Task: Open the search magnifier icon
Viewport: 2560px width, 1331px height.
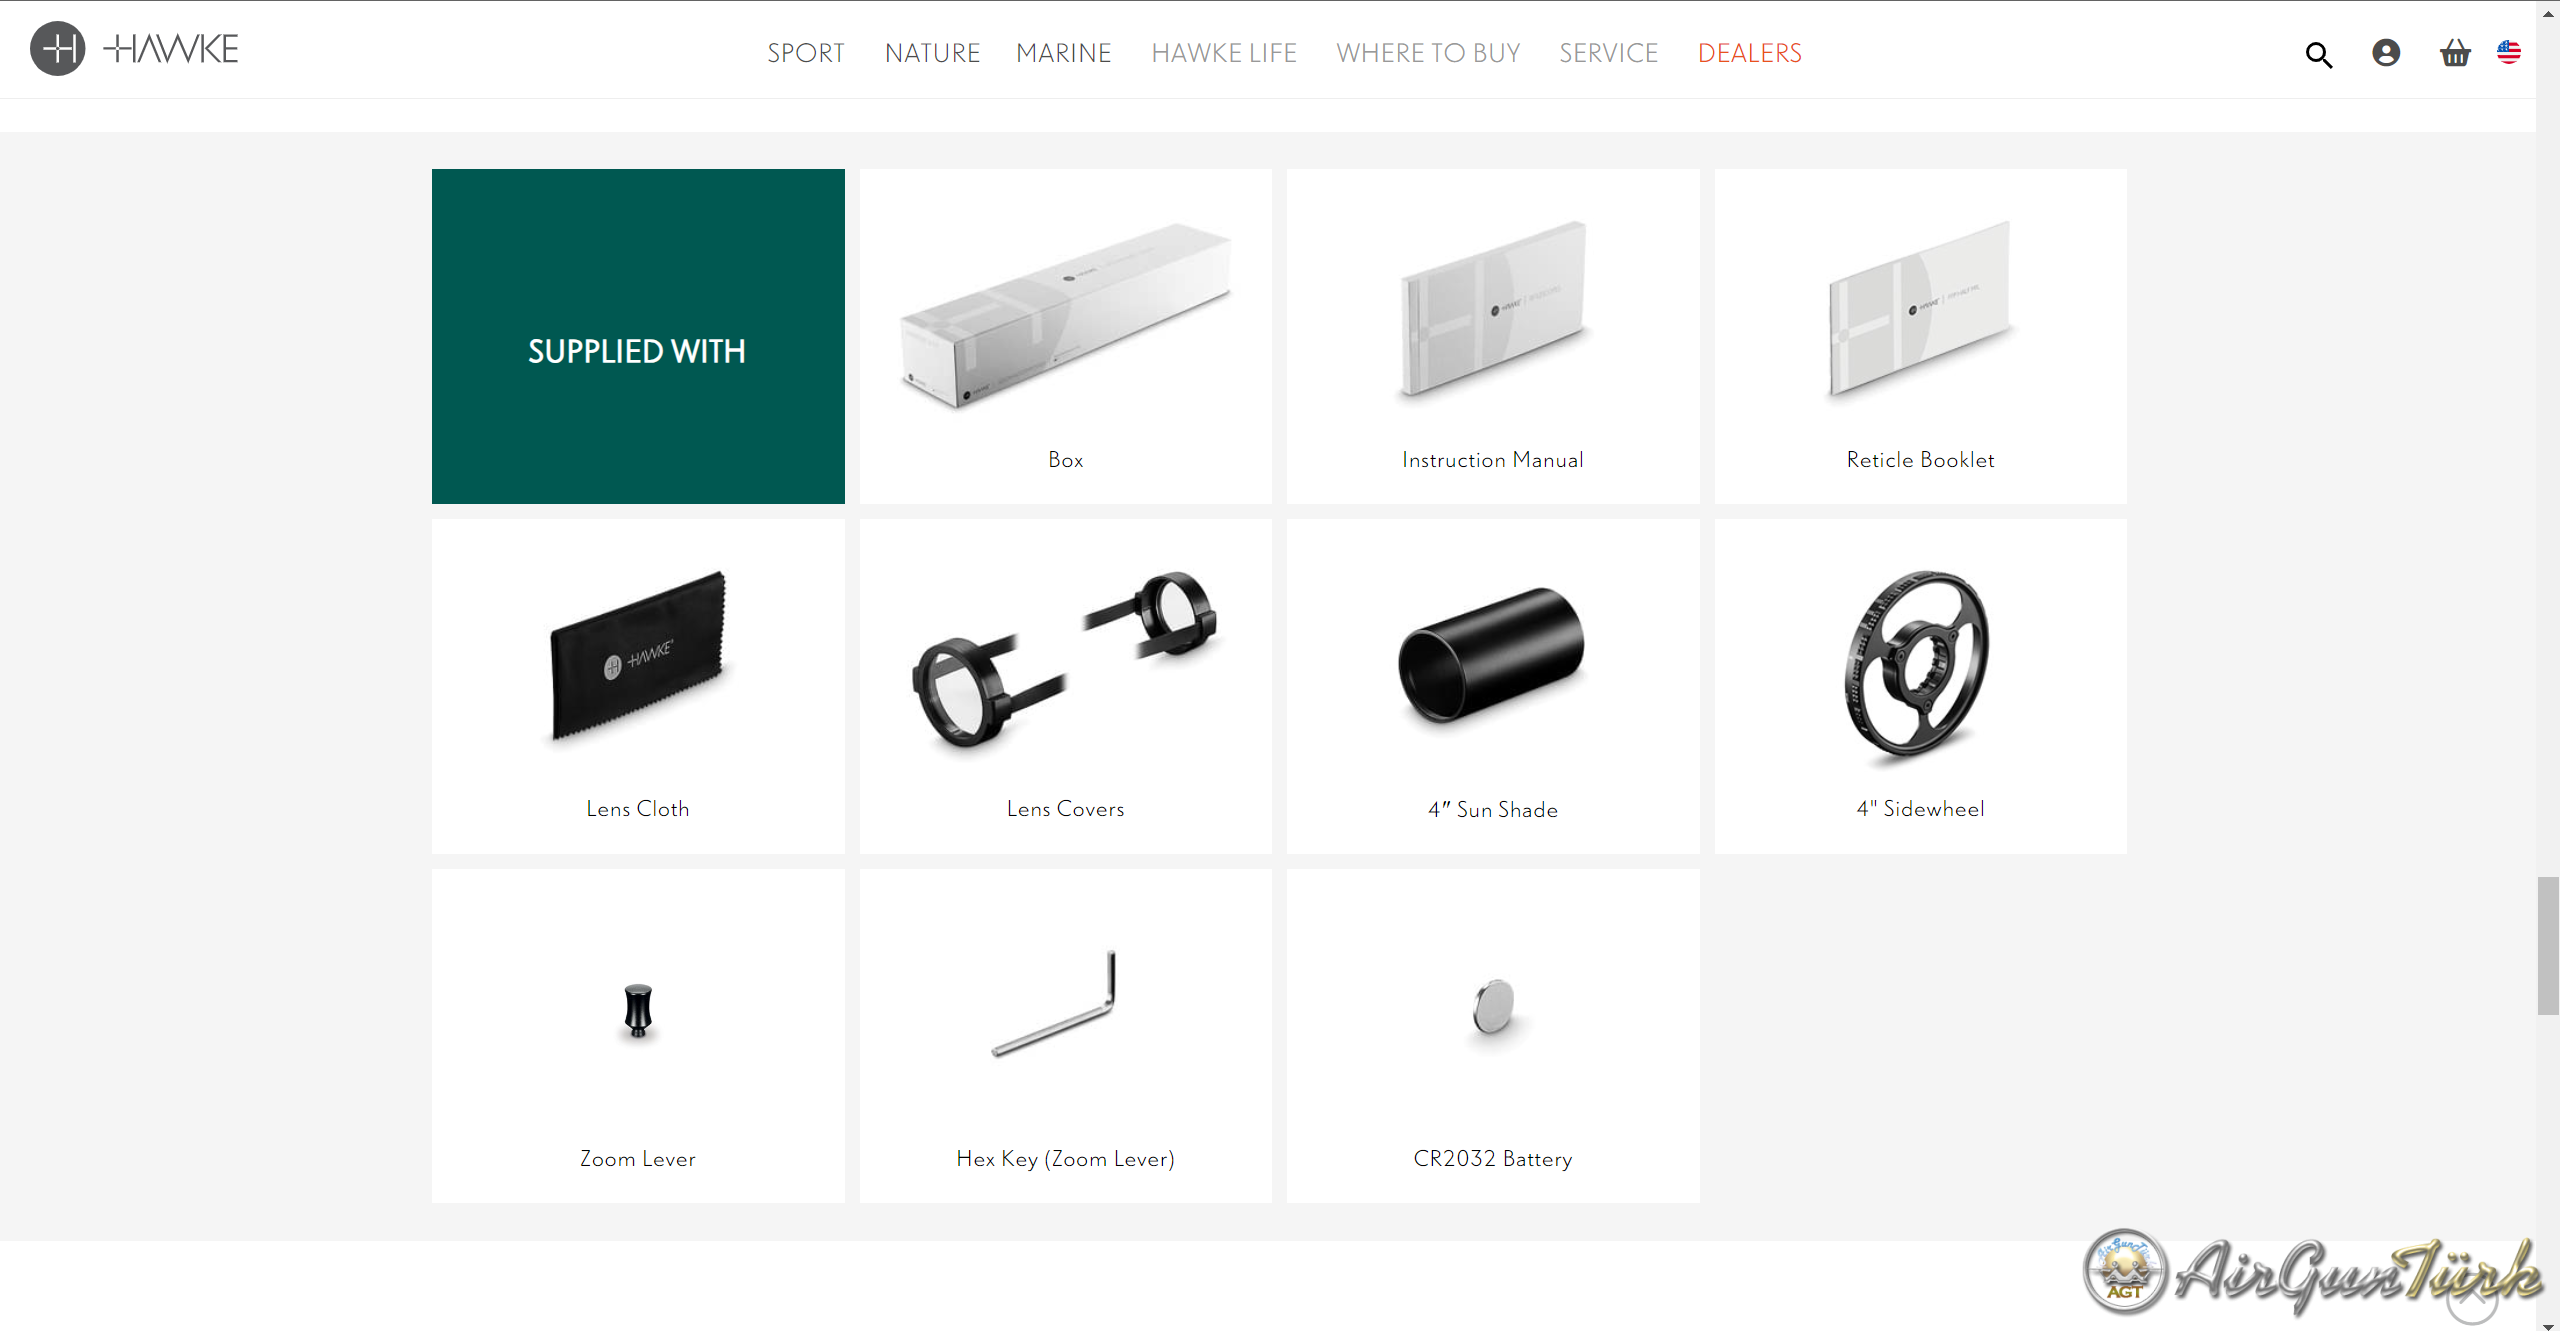Action: (x=2318, y=54)
